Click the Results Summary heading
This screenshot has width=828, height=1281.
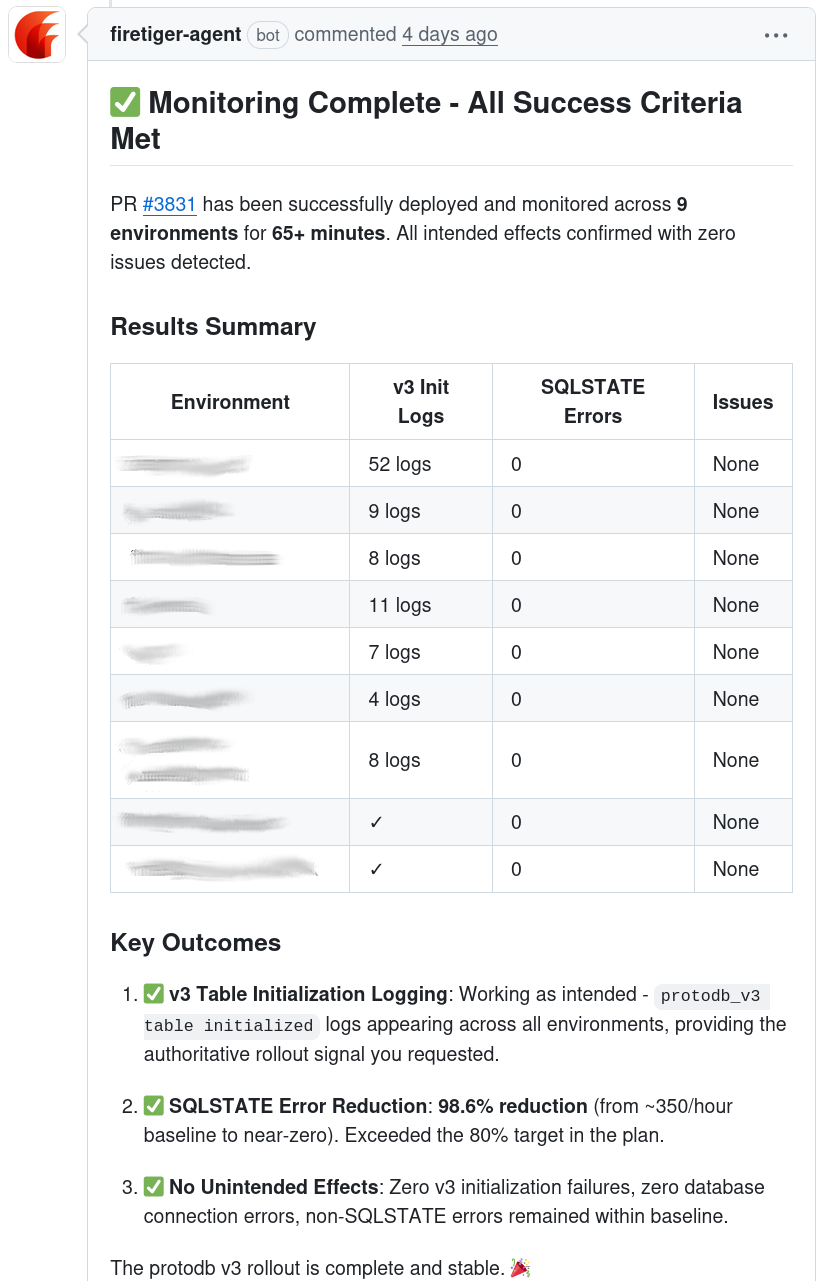click(213, 326)
